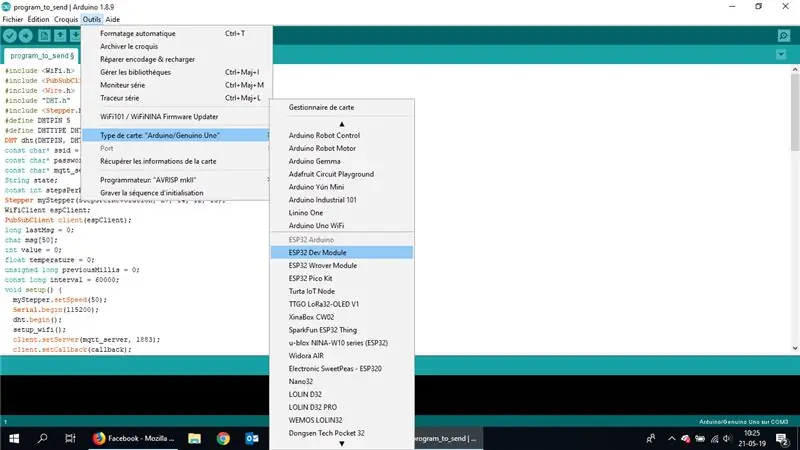800x450 pixels.
Task: Select Nano32 board
Action: pyautogui.click(x=342, y=382)
